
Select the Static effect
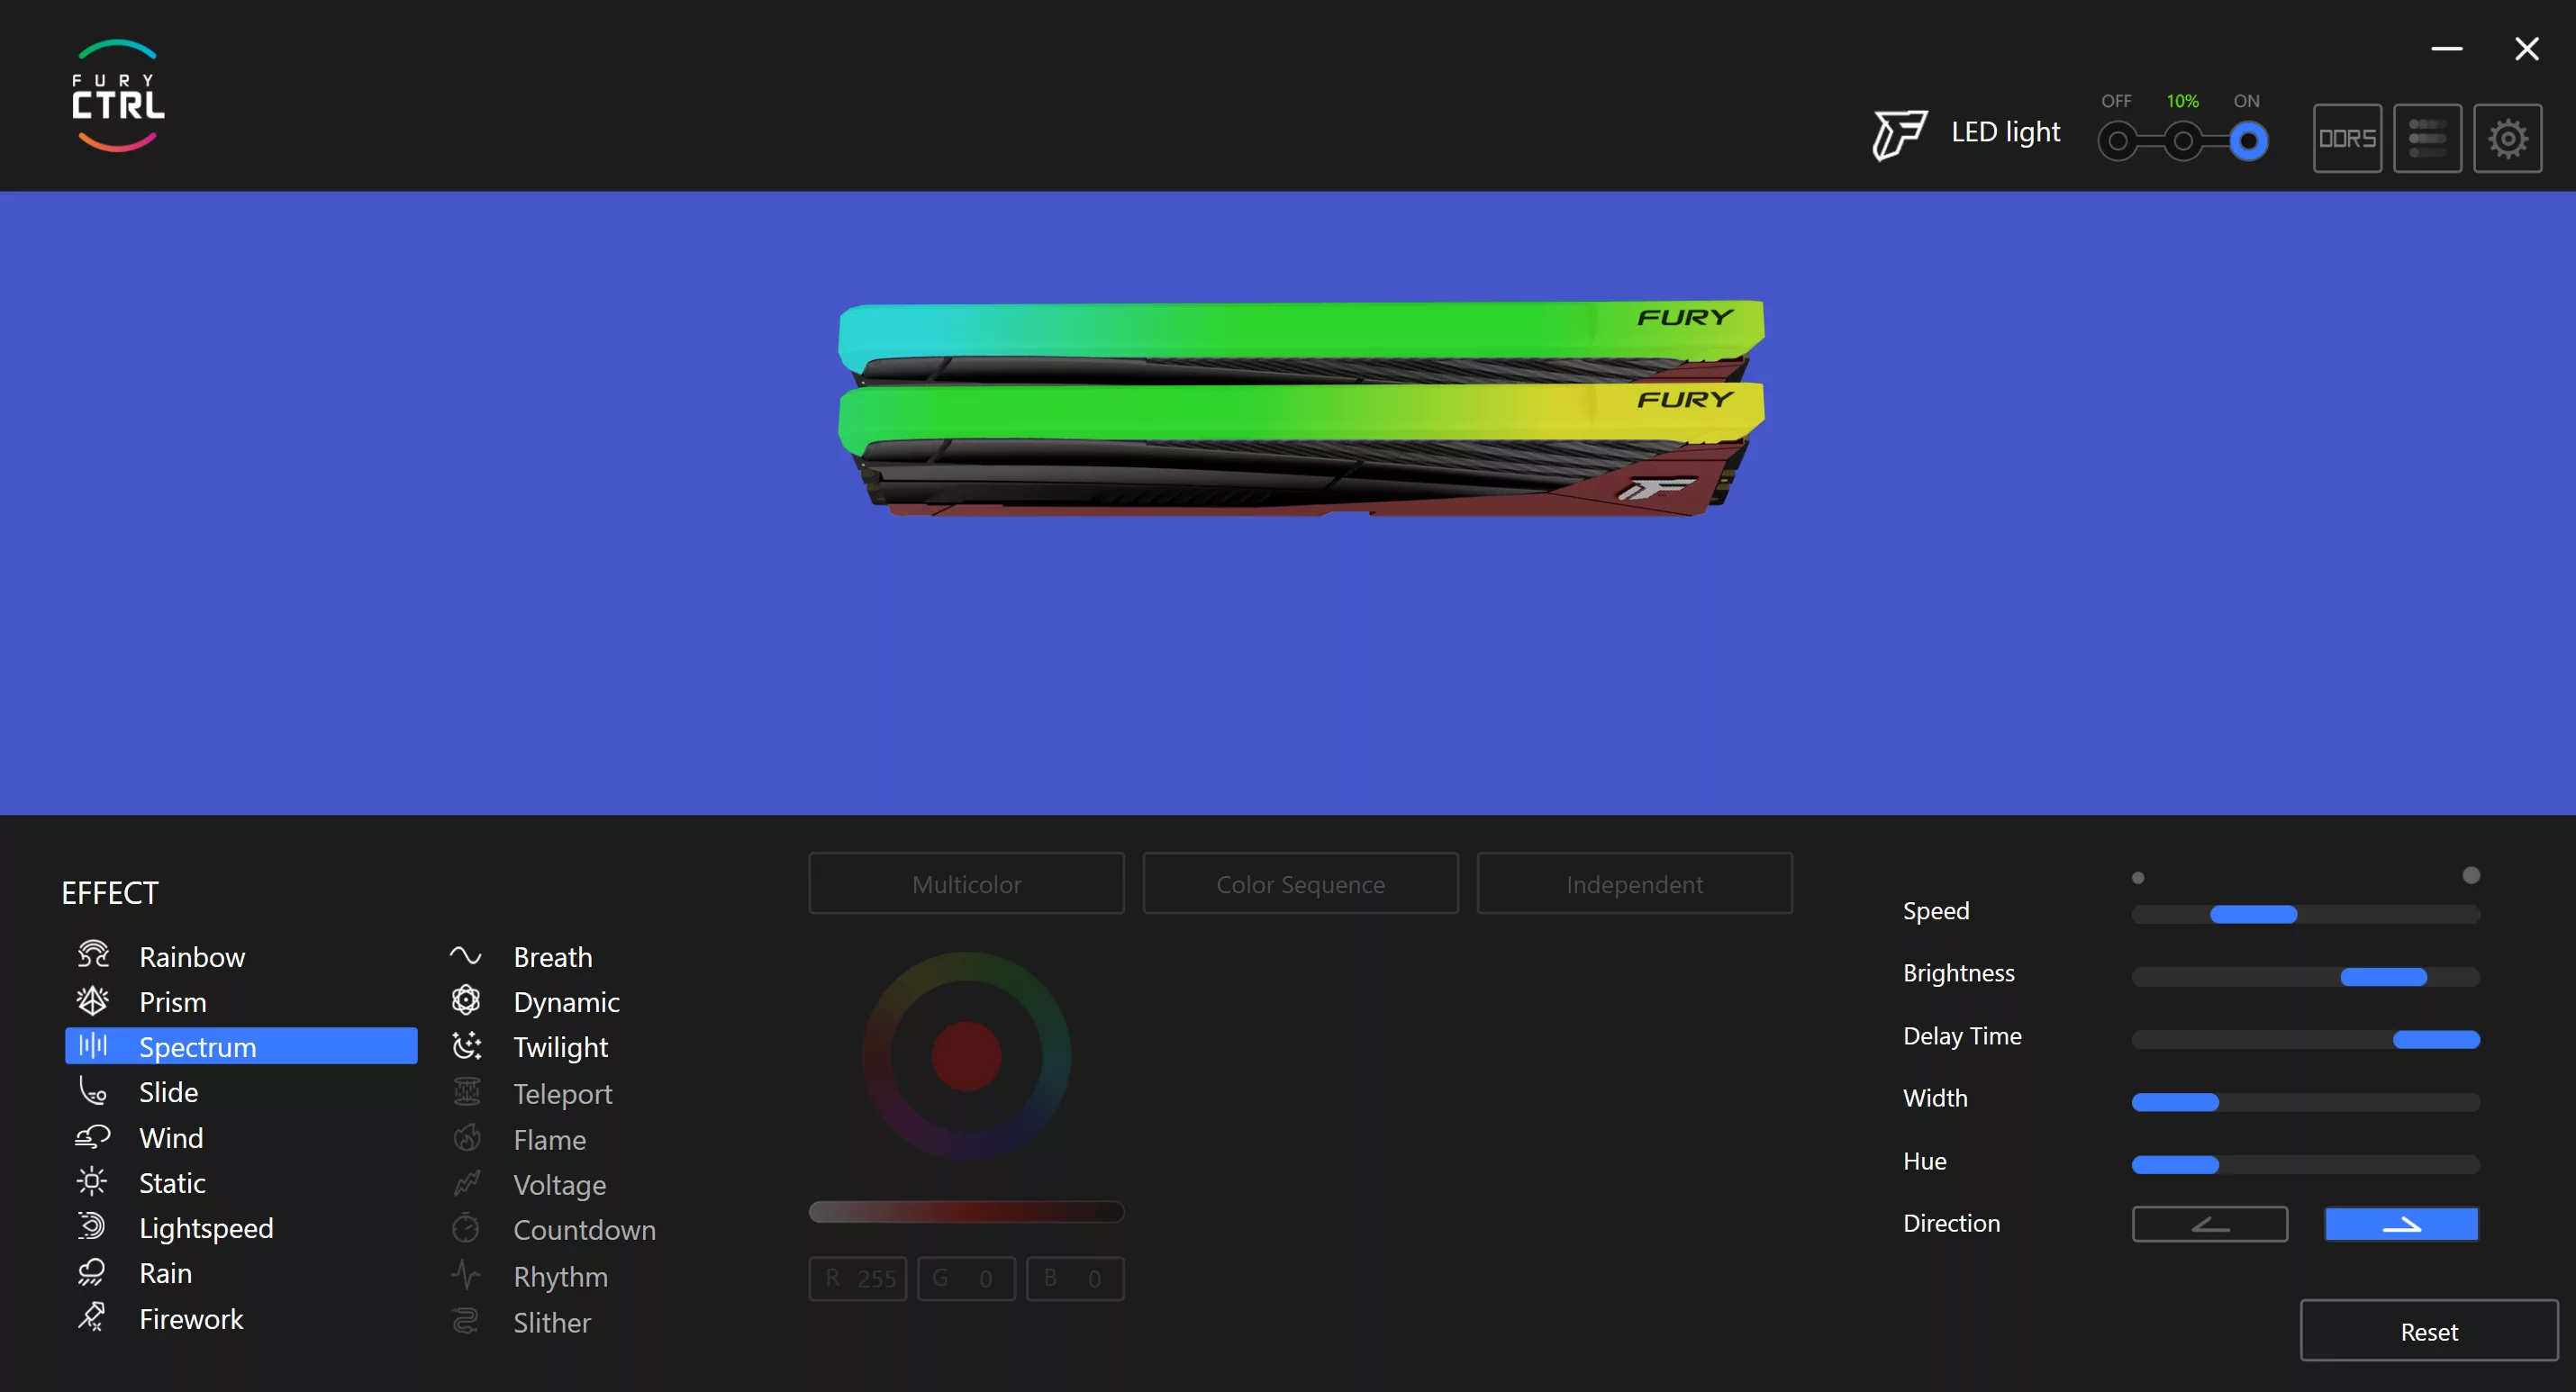pyautogui.click(x=172, y=1183)
